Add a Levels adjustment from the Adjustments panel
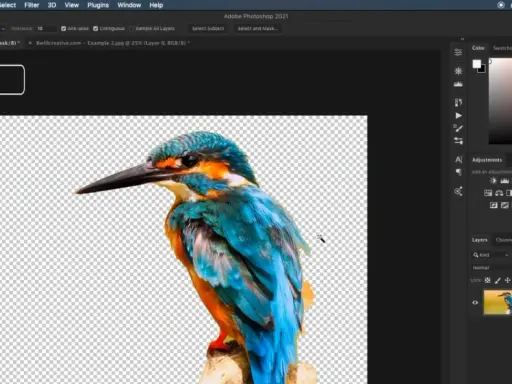The width and height of the screenshot is (512, 384). click(x=505, y=181)
